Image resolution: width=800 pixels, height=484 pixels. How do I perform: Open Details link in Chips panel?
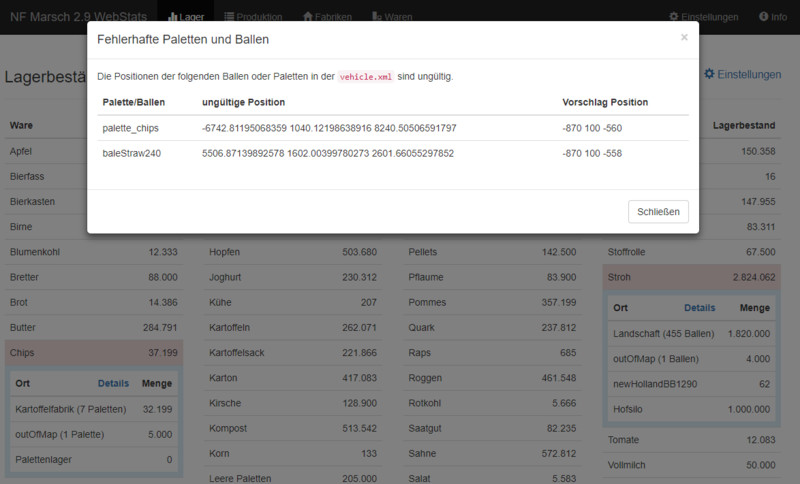coord(113,383)
